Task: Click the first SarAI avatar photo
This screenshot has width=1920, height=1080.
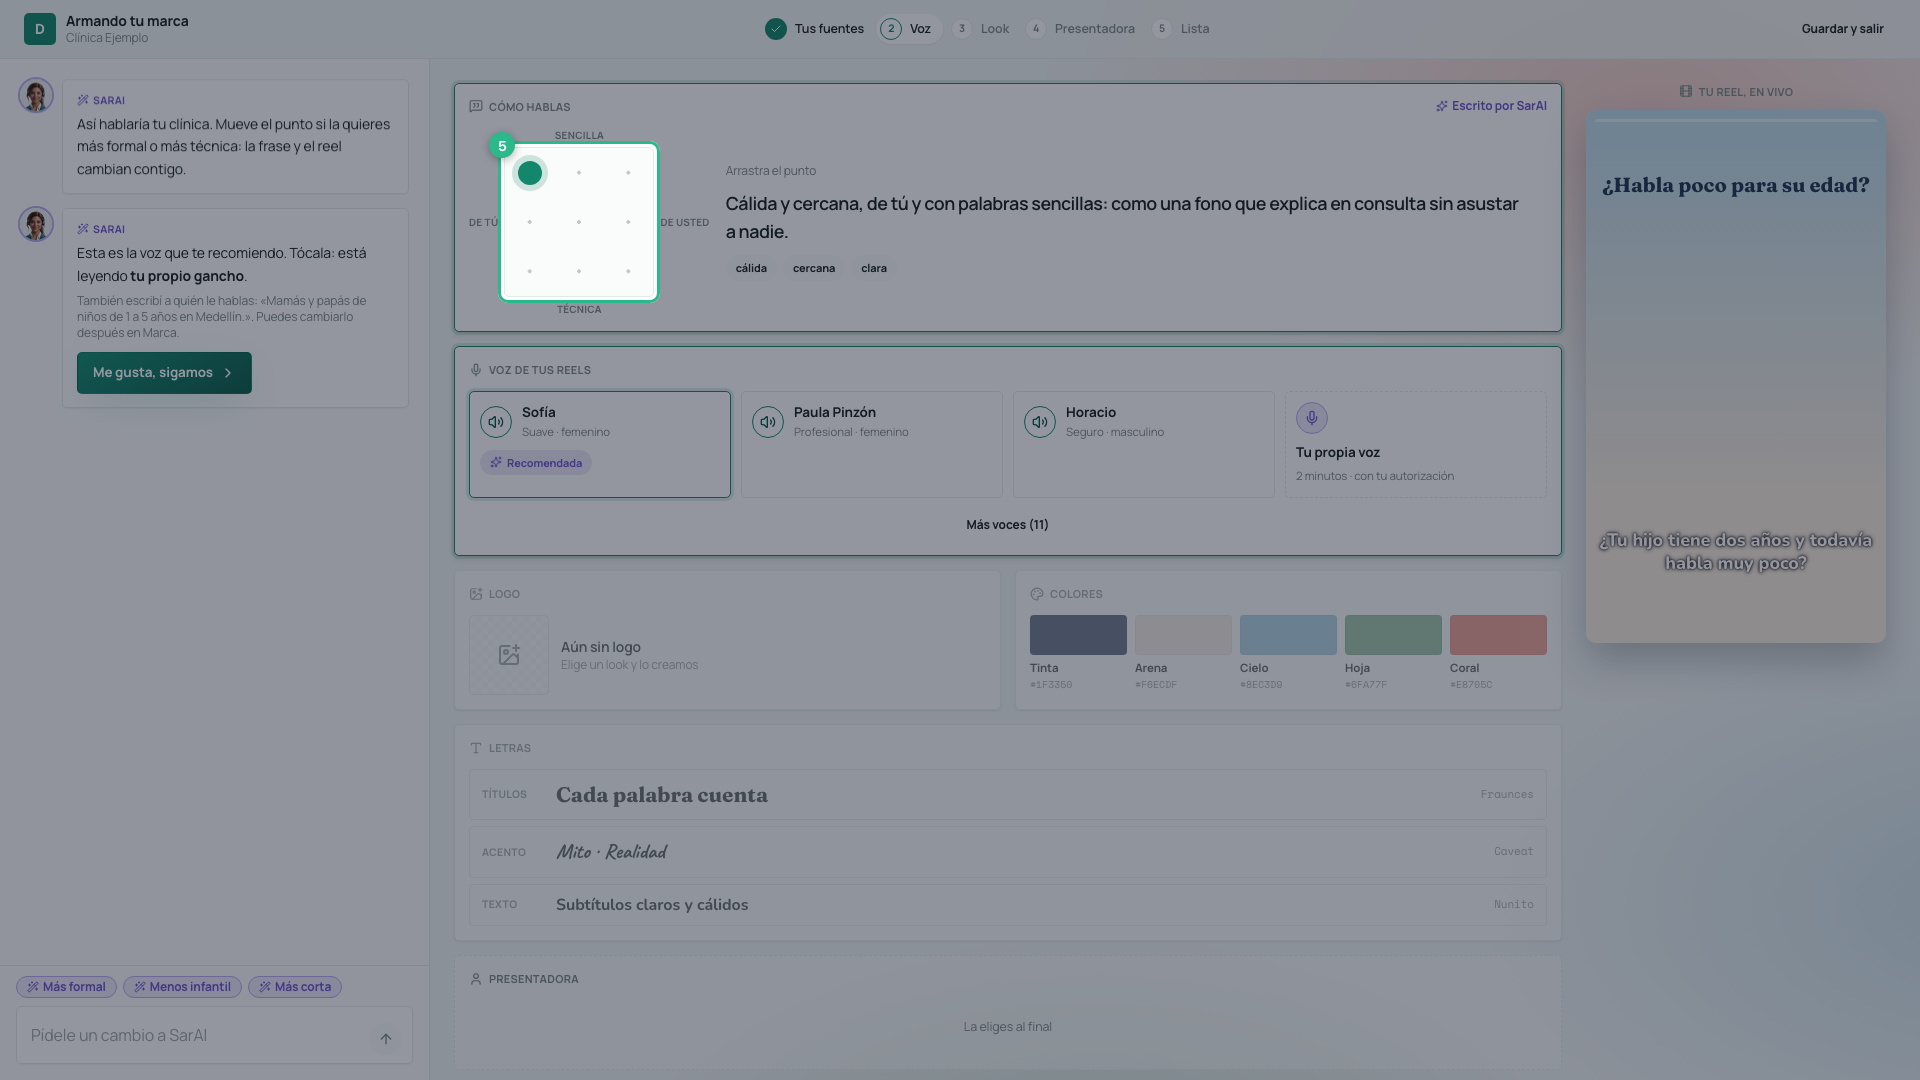Action: tap(36, 96)
